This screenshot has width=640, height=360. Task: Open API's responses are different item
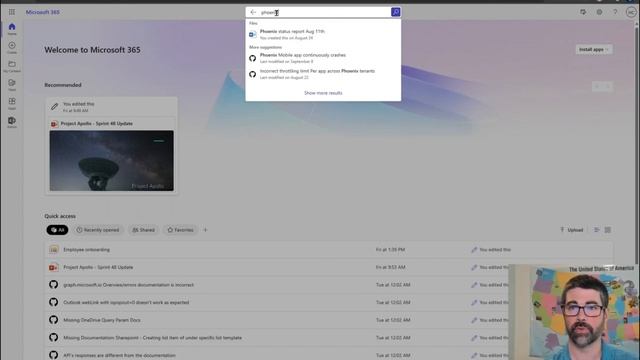[119, 355]
